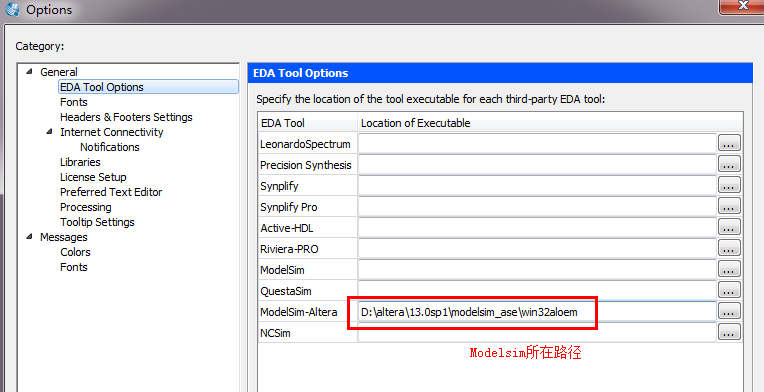Select Internet Connectivity category
764x392 pixels.
[112, 132]
